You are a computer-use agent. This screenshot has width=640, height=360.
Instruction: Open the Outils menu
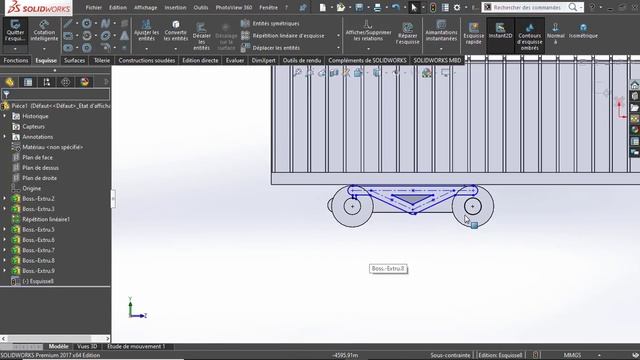pos(200,7)
